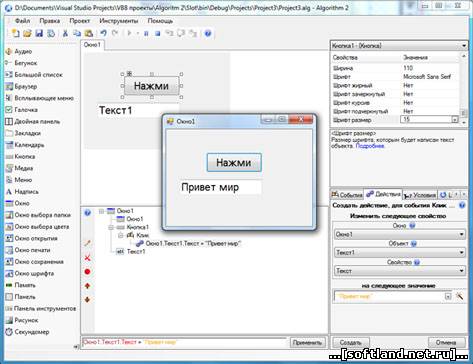Screen dimensions: 473x364
Task: Click the Save icon in the toolbar
Action: click(39, 33)
